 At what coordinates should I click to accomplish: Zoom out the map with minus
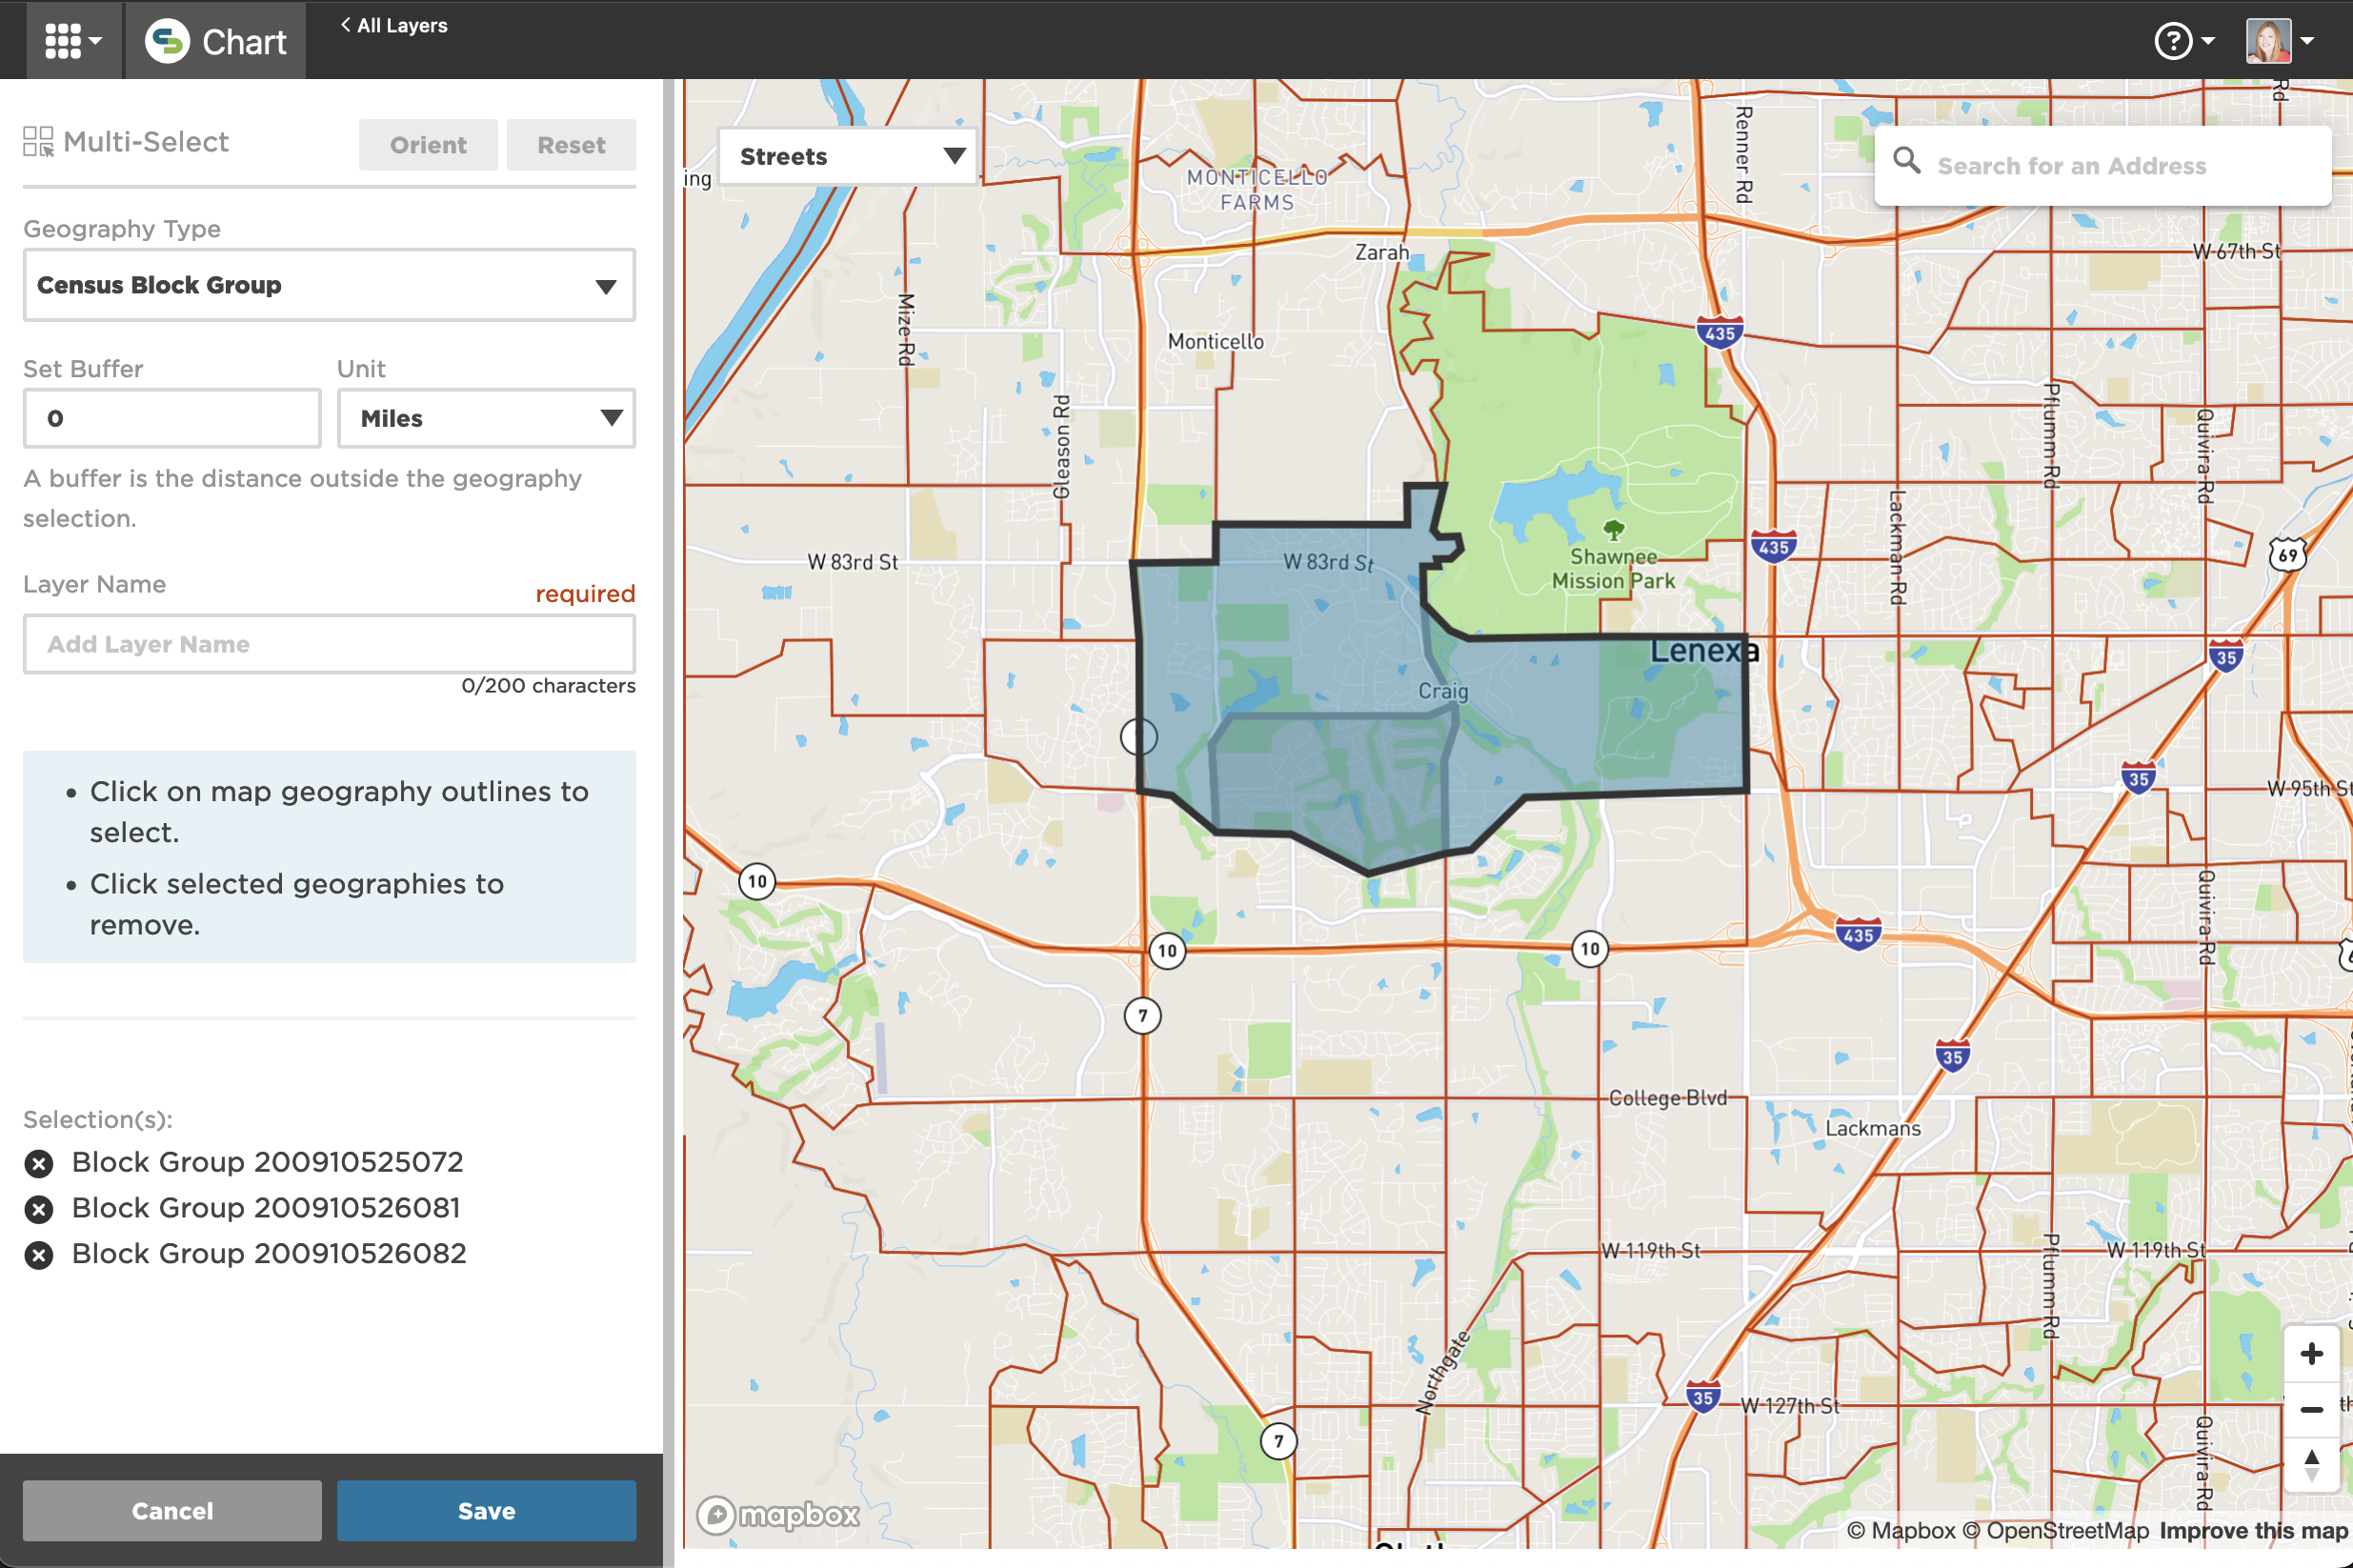[x=2310, y=1409]
